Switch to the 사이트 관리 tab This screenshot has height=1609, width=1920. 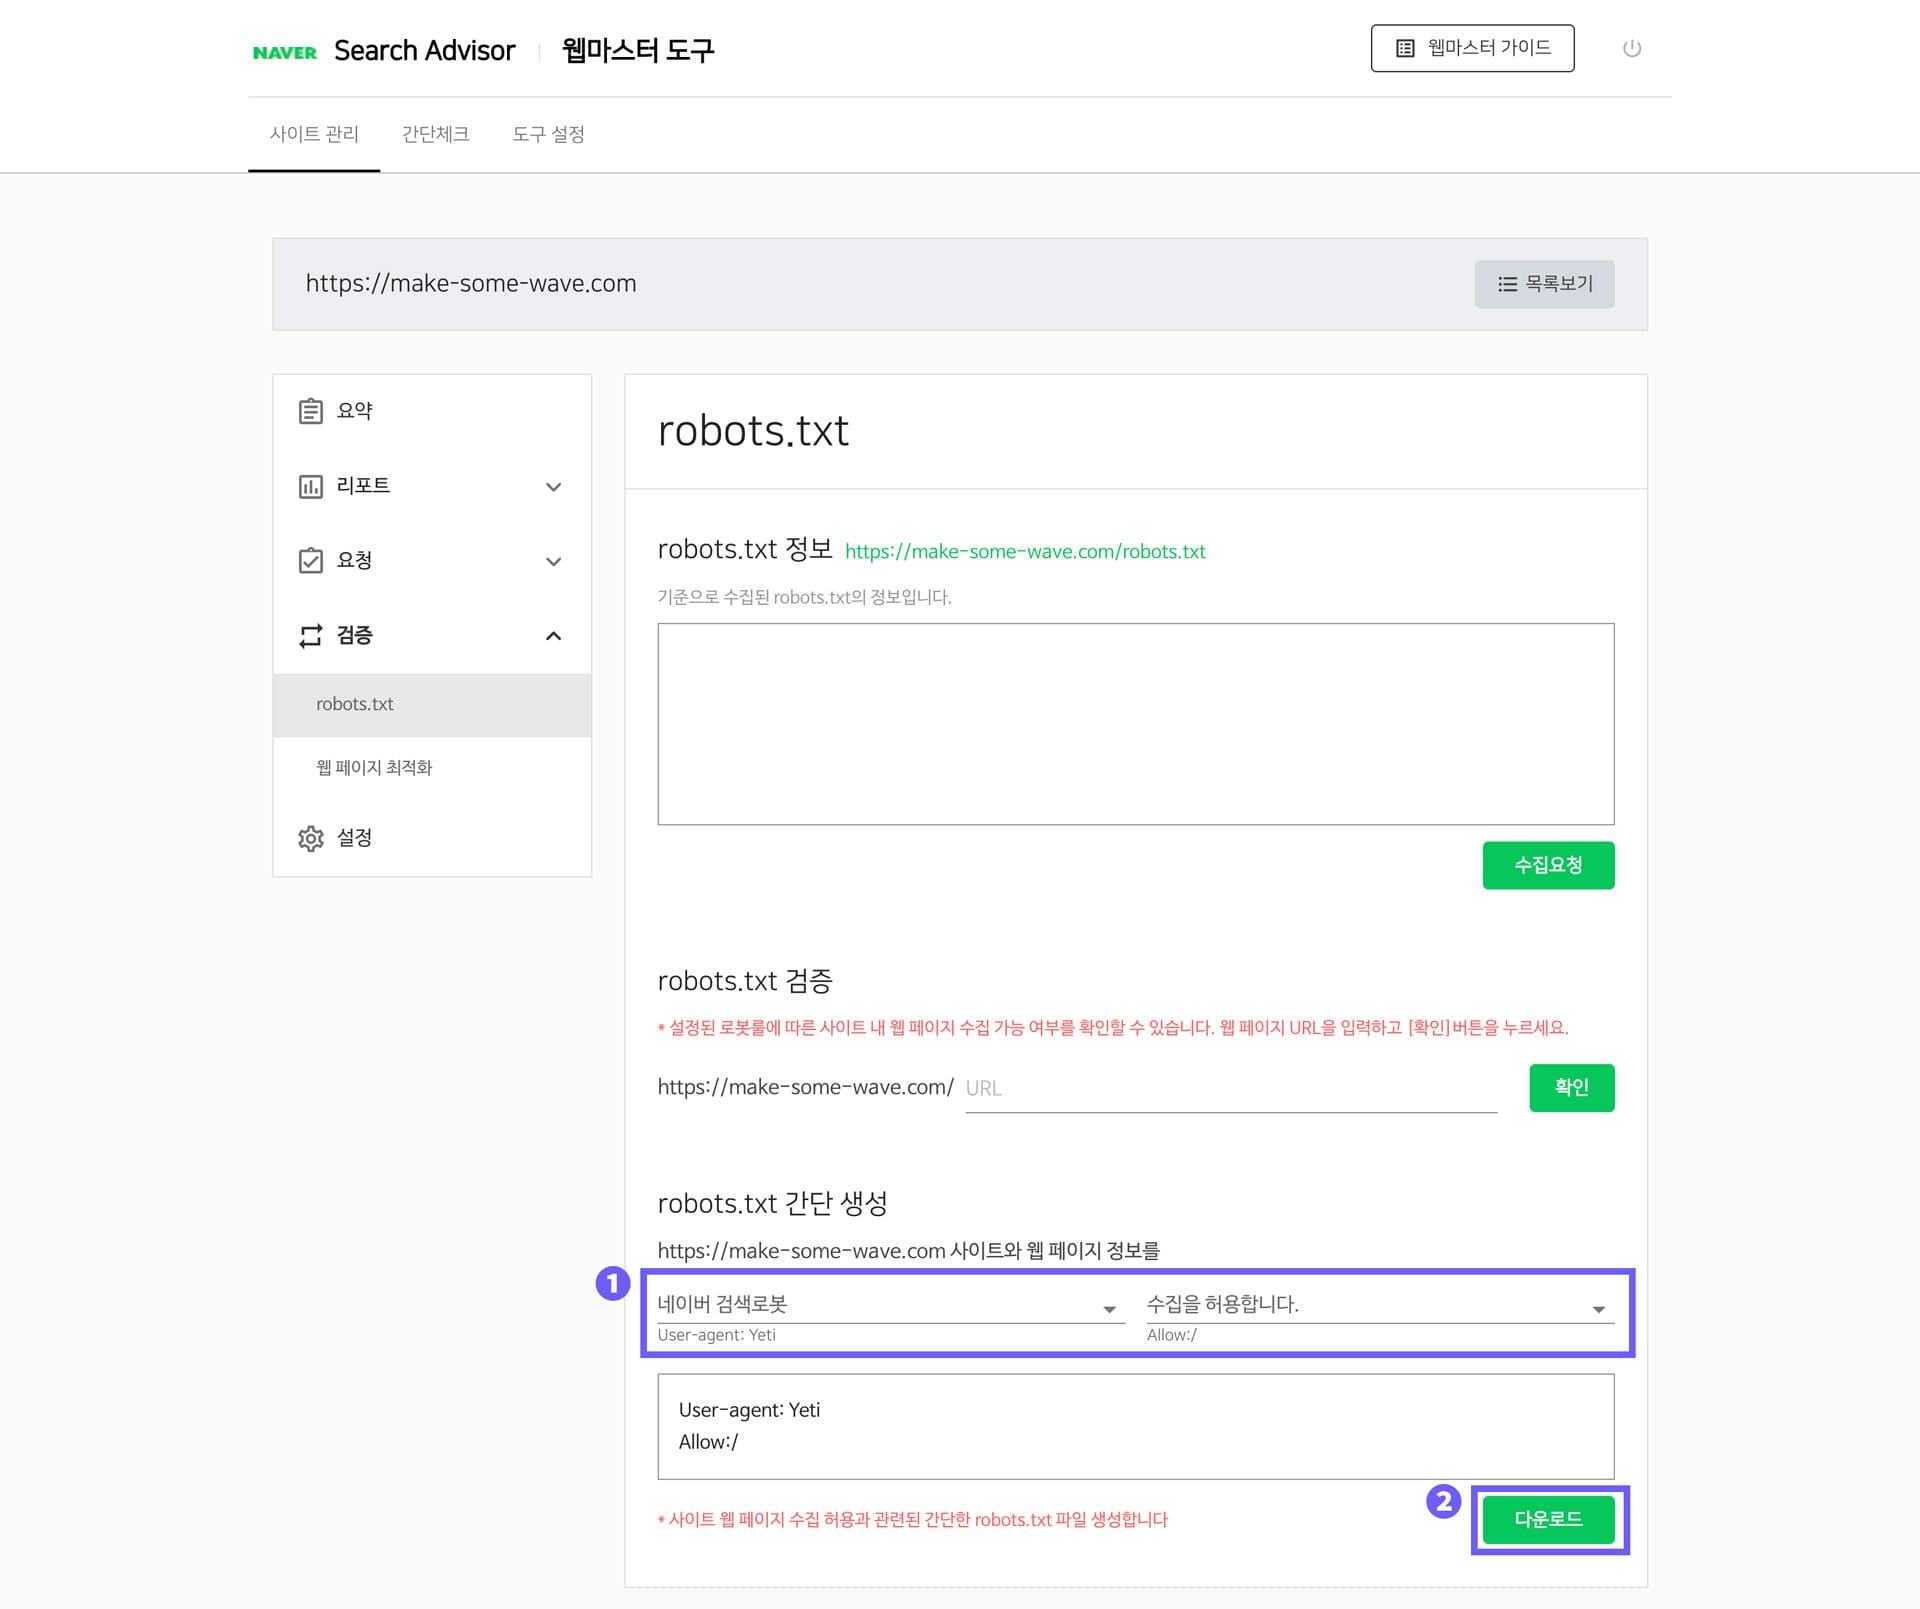314,134
